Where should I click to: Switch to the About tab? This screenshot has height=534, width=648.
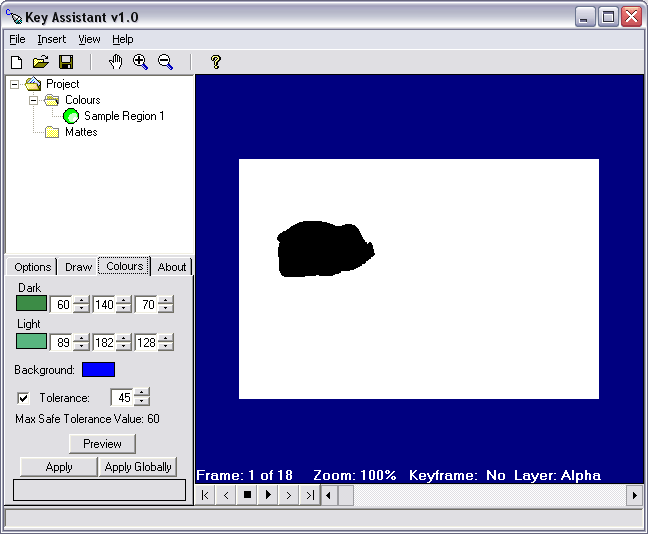(172, 267)
